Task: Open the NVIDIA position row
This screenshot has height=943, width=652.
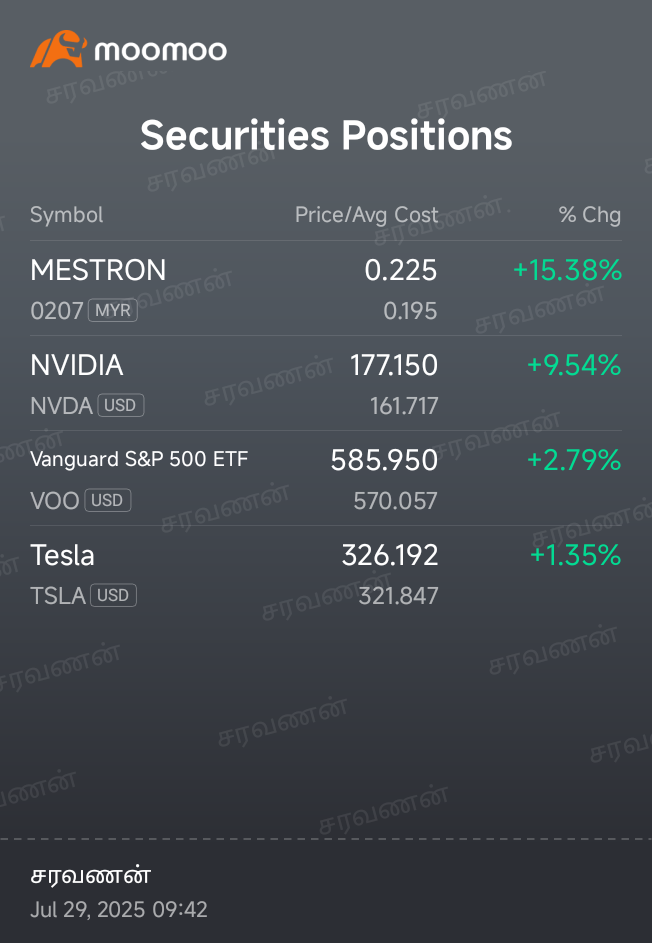Action: (326, 383)
